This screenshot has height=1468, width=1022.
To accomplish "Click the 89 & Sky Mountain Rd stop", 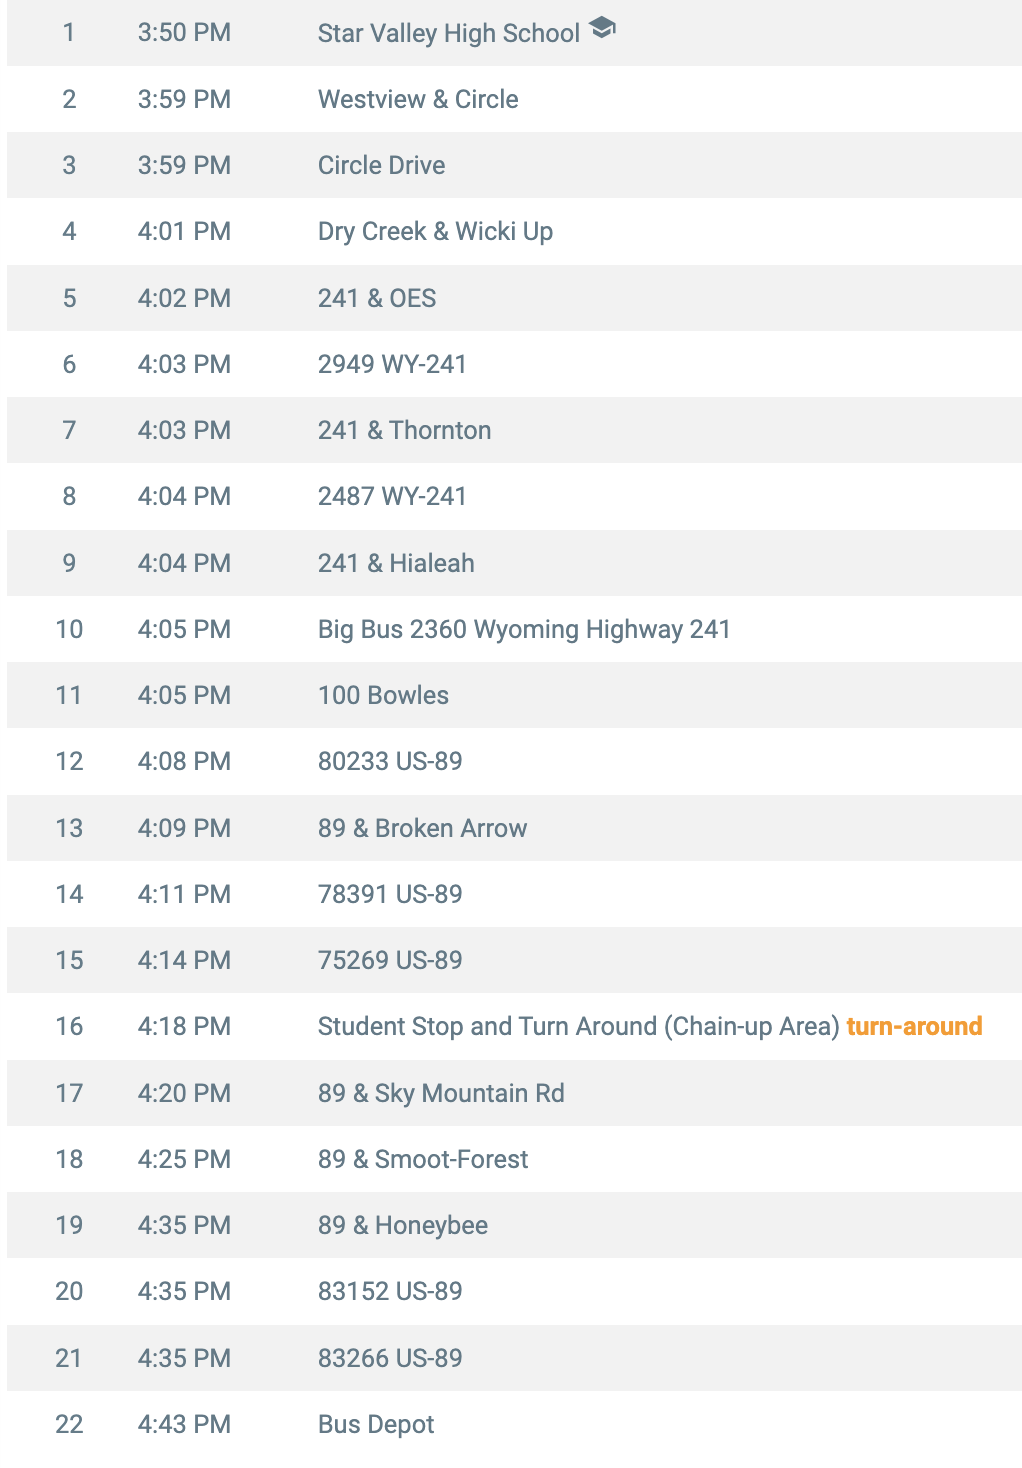I will [x=441, y=1093].
